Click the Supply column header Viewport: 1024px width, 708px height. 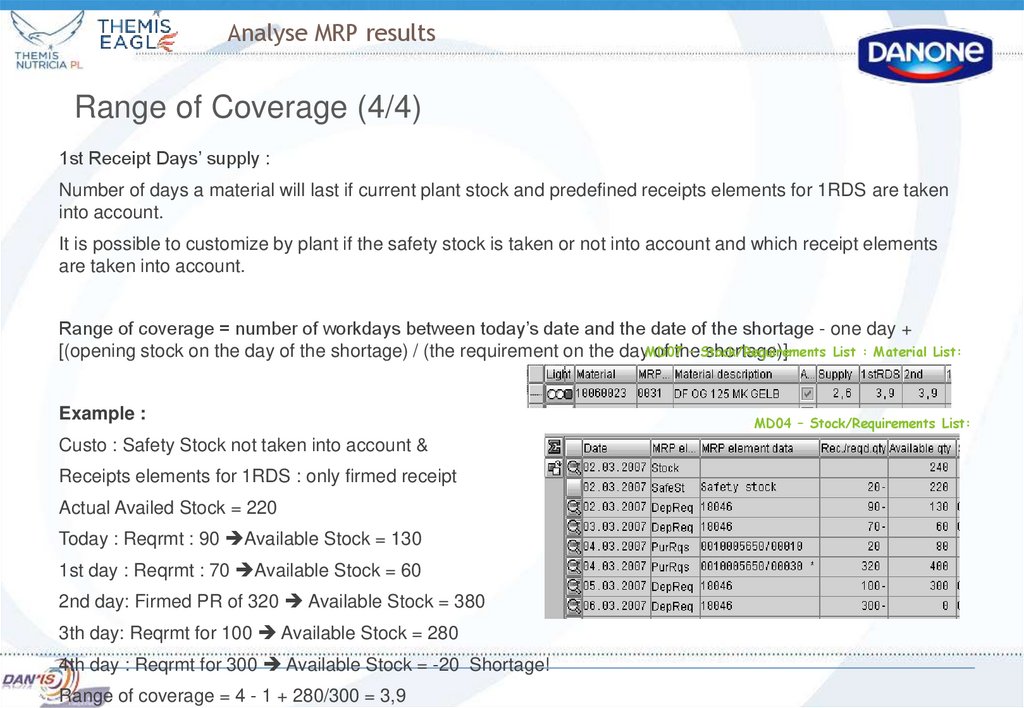point(837,373)
